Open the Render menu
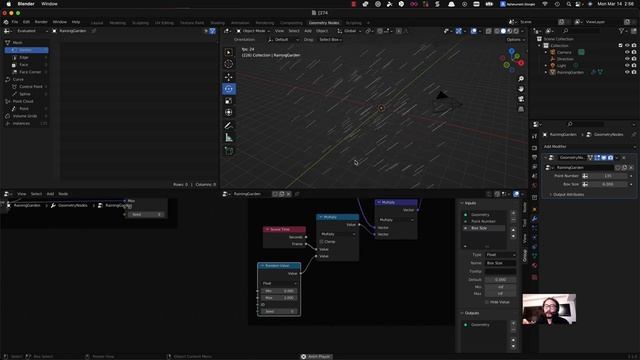This screenshot has height=360, width=640. [41, 22]
